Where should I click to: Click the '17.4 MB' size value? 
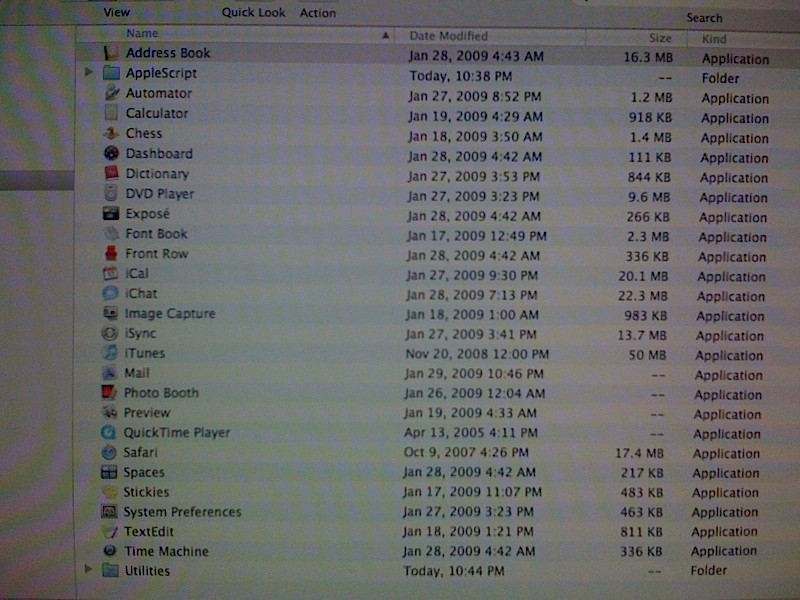pos(639,454)
